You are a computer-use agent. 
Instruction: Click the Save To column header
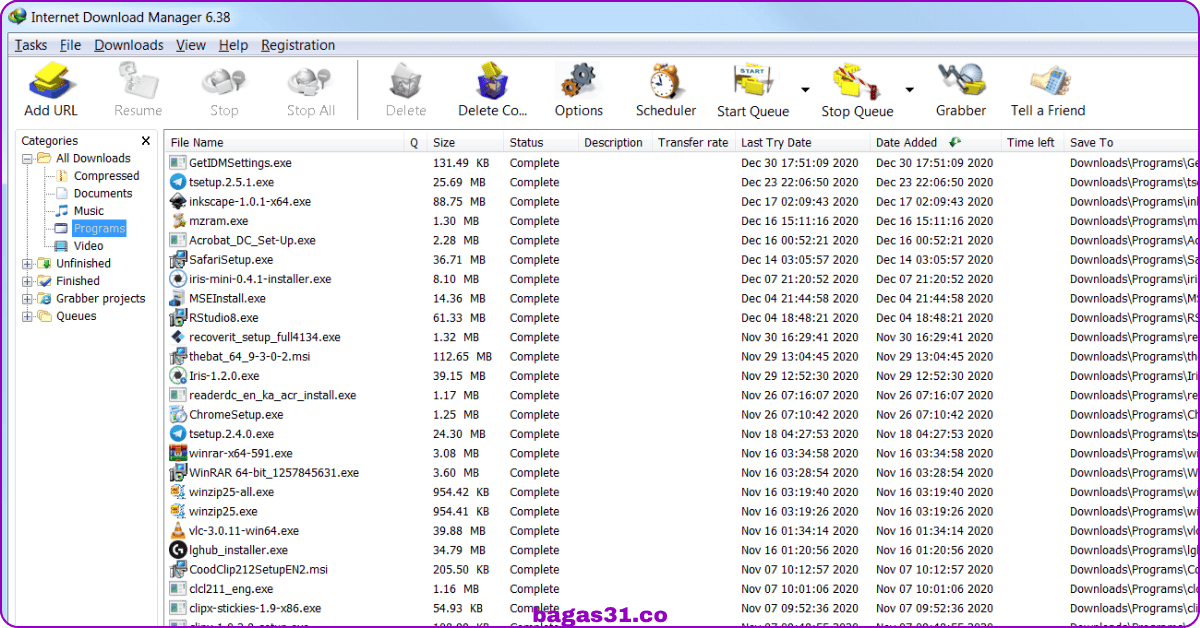click(1131, 143)
